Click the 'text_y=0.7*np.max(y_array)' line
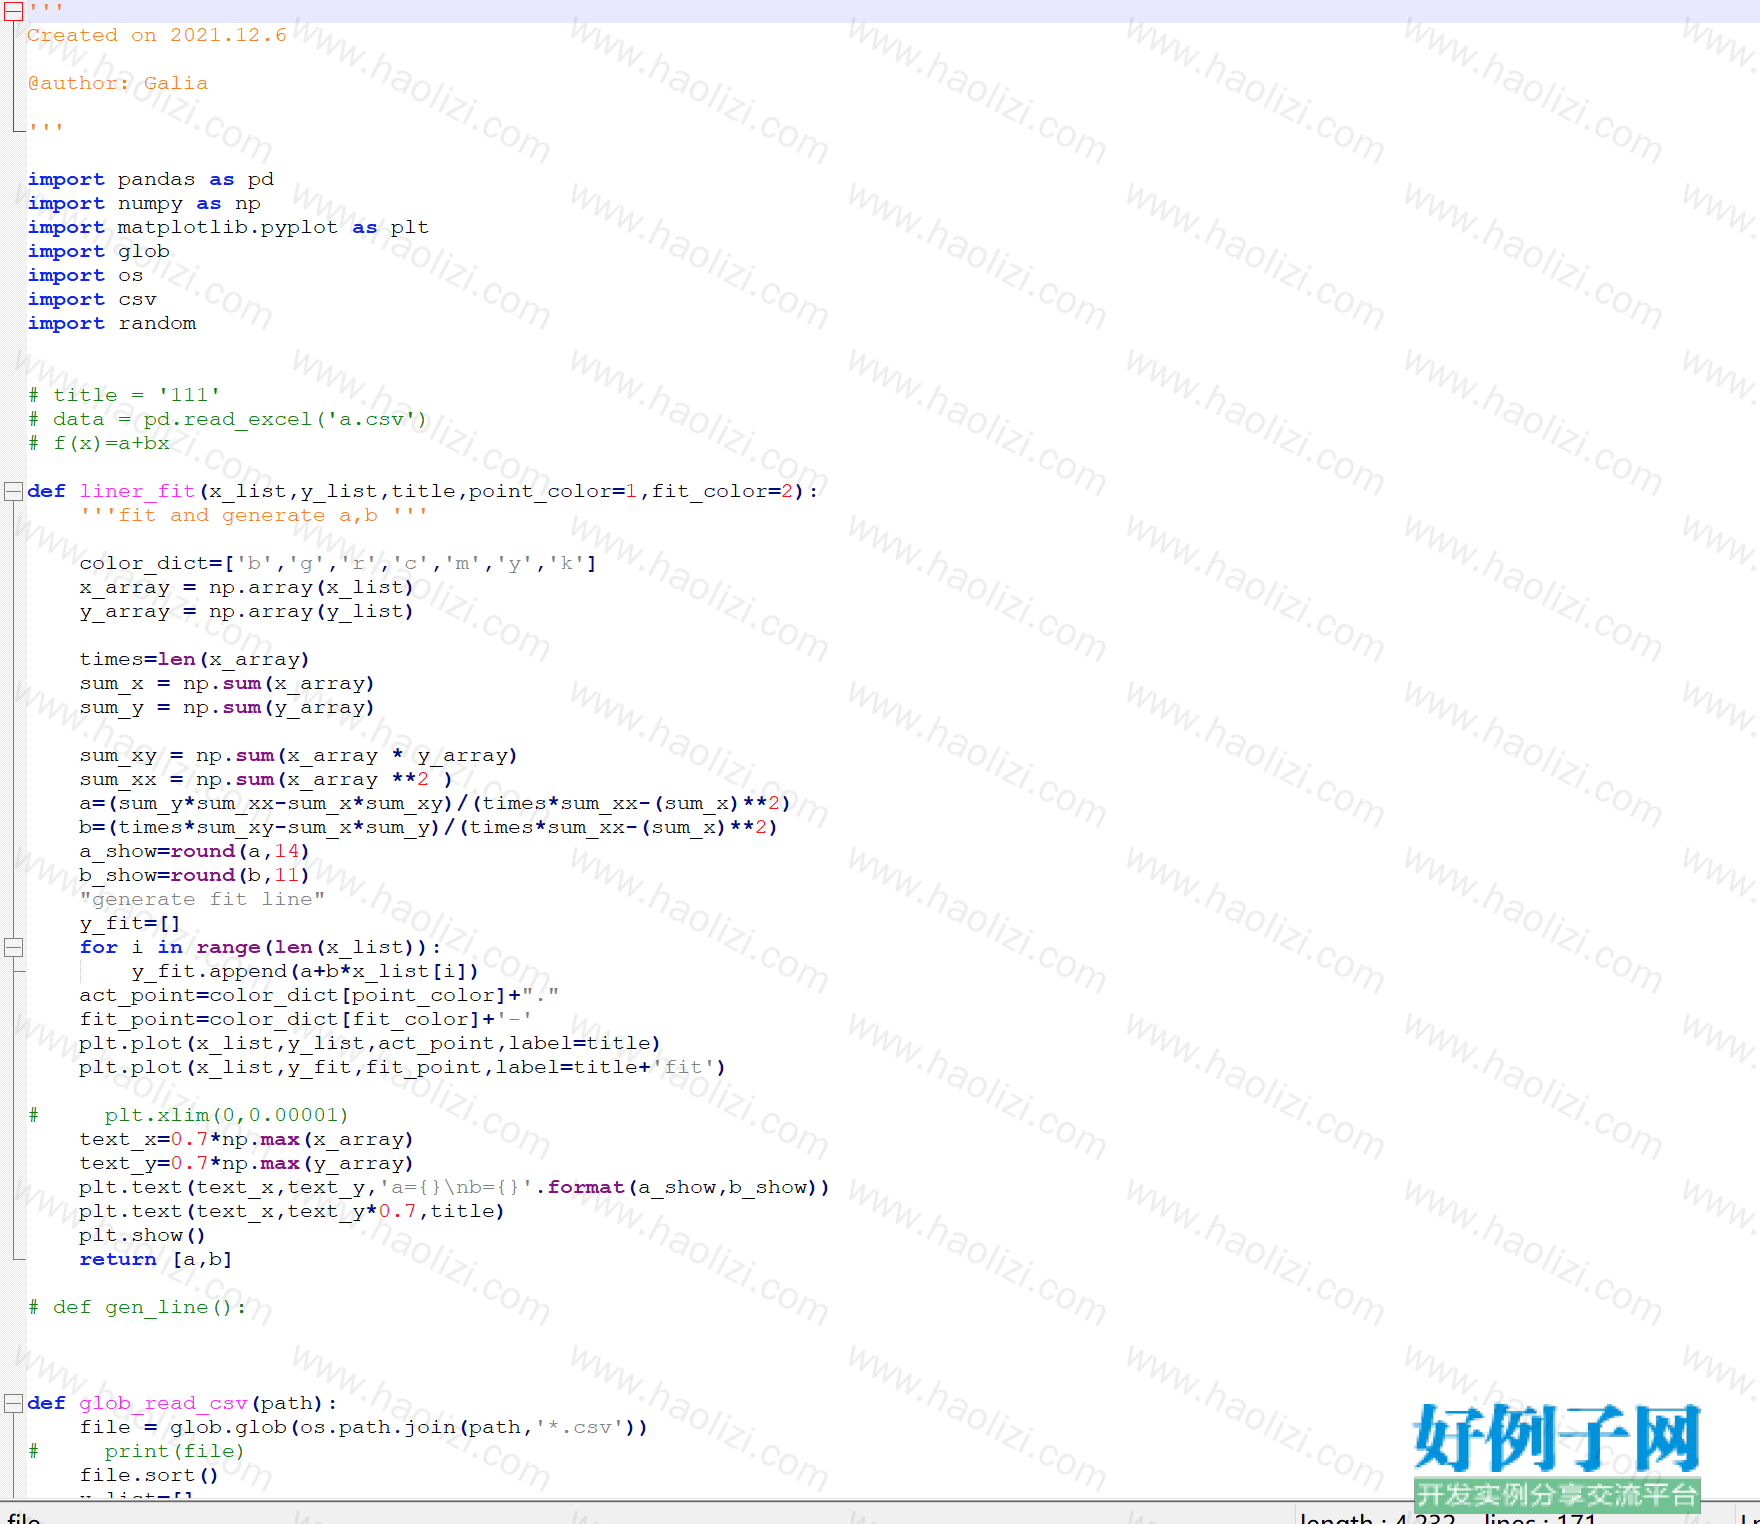The image size is (1760, 1524). [x=247, y=1163]
